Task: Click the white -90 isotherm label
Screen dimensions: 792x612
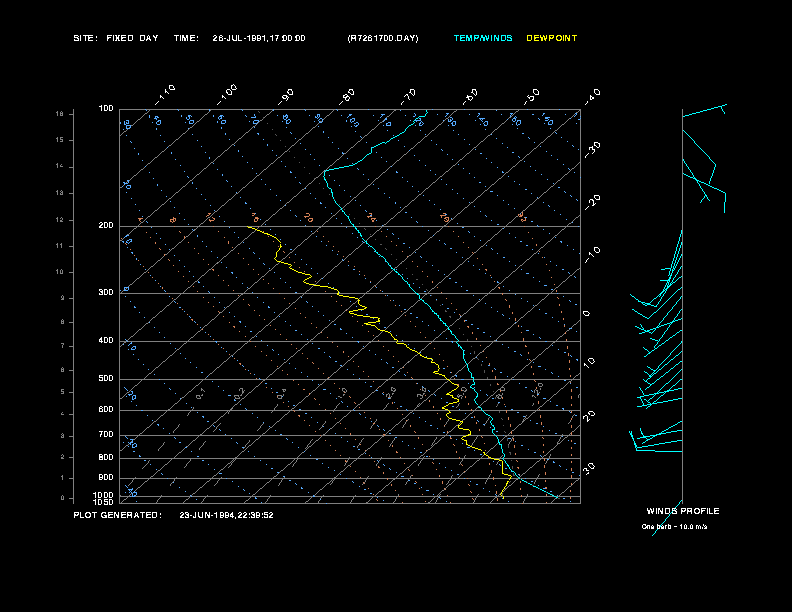Action: (x=286, y=96)
